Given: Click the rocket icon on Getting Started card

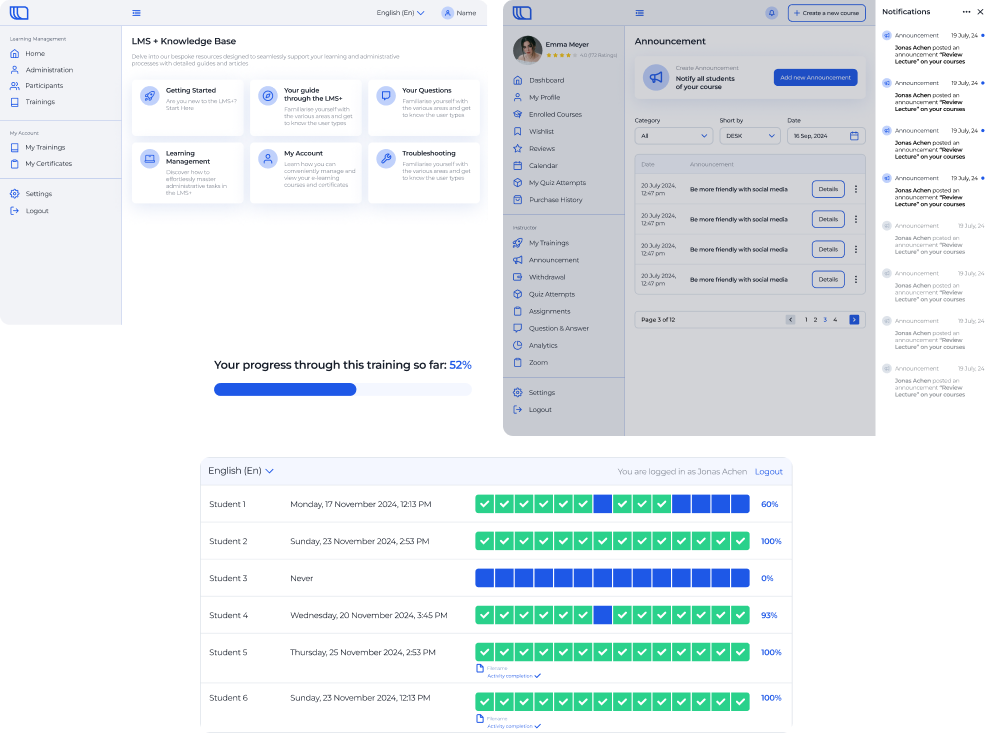Looking at the screenshot, I should click(x=149, y=96).
